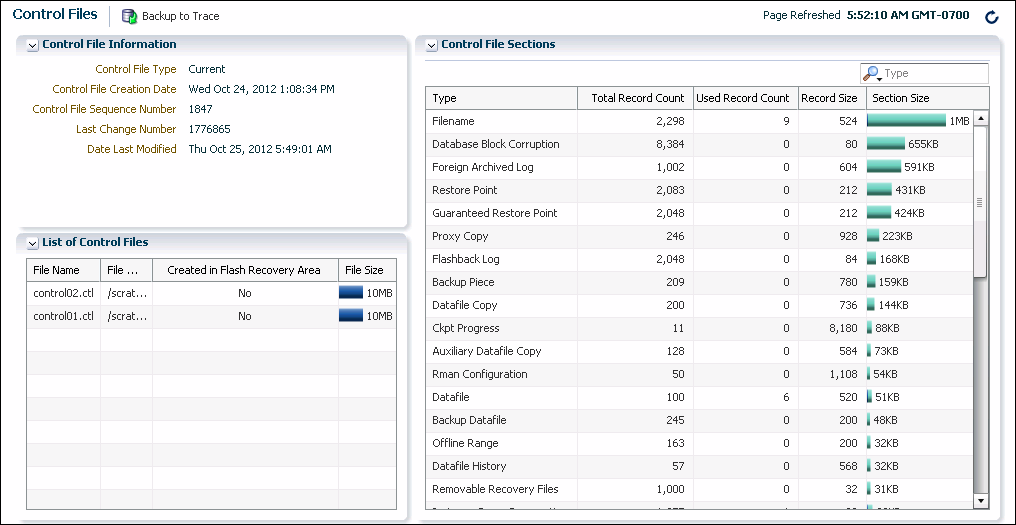Click the page refresh icon
1016x525 pixels.
click(991, 17)
